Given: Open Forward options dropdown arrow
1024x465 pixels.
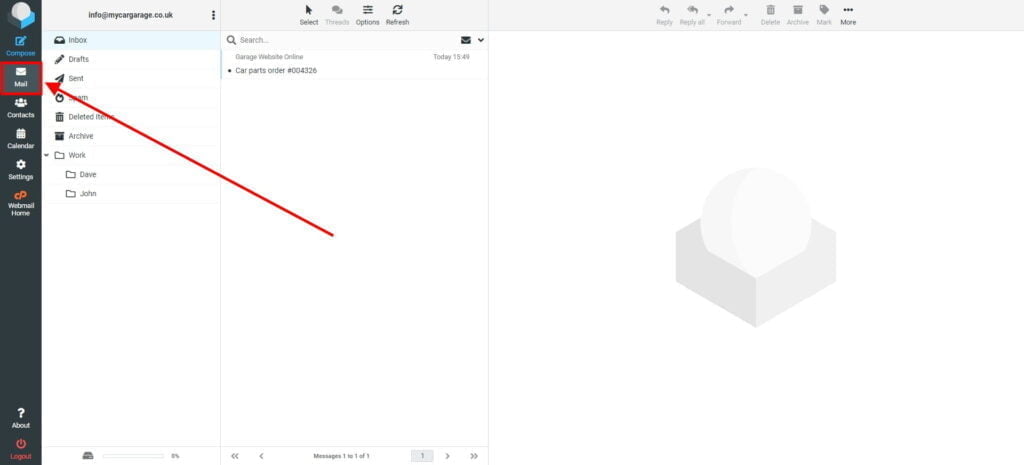Looking at the screenshot, I should [x=746, y=15].
